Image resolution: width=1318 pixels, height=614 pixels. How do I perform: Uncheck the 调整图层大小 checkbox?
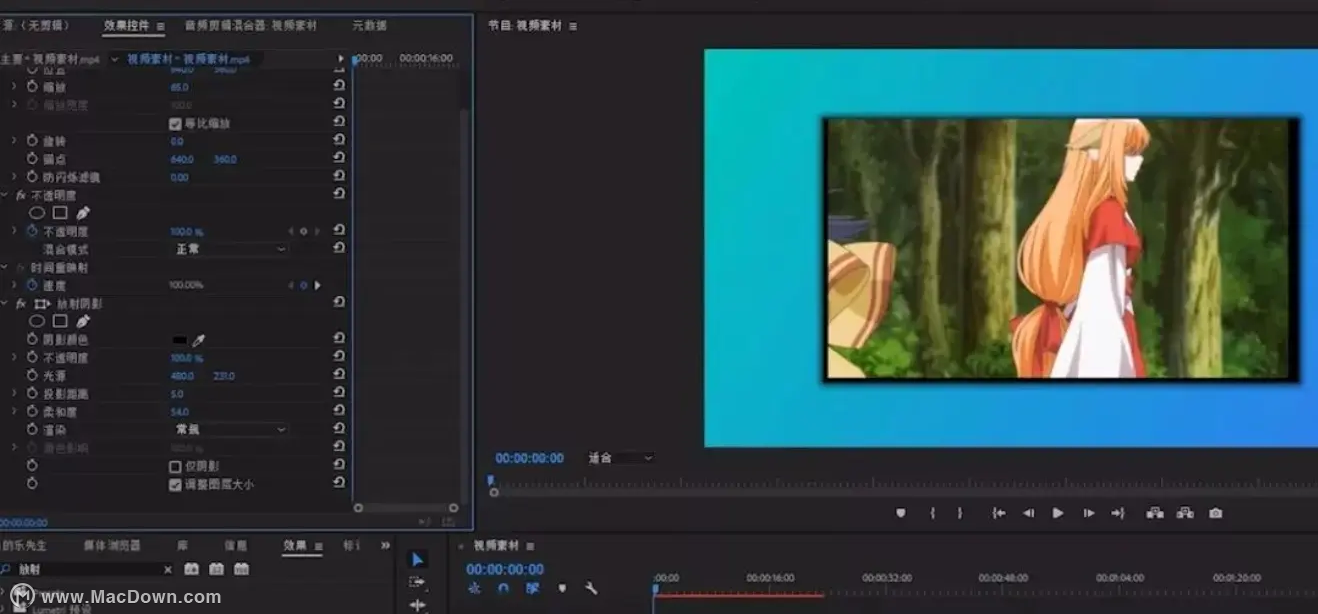(175, 484)
